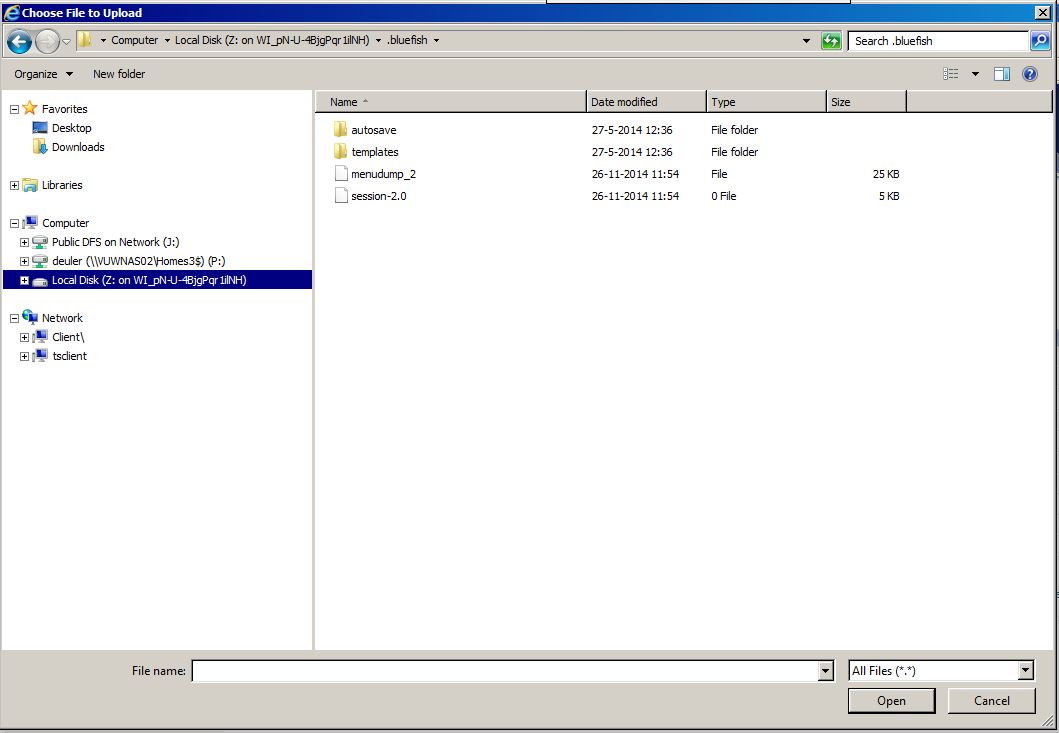Open the File name history dropdown arrow
Viewport: 1059px width, 733px height.
825,671
